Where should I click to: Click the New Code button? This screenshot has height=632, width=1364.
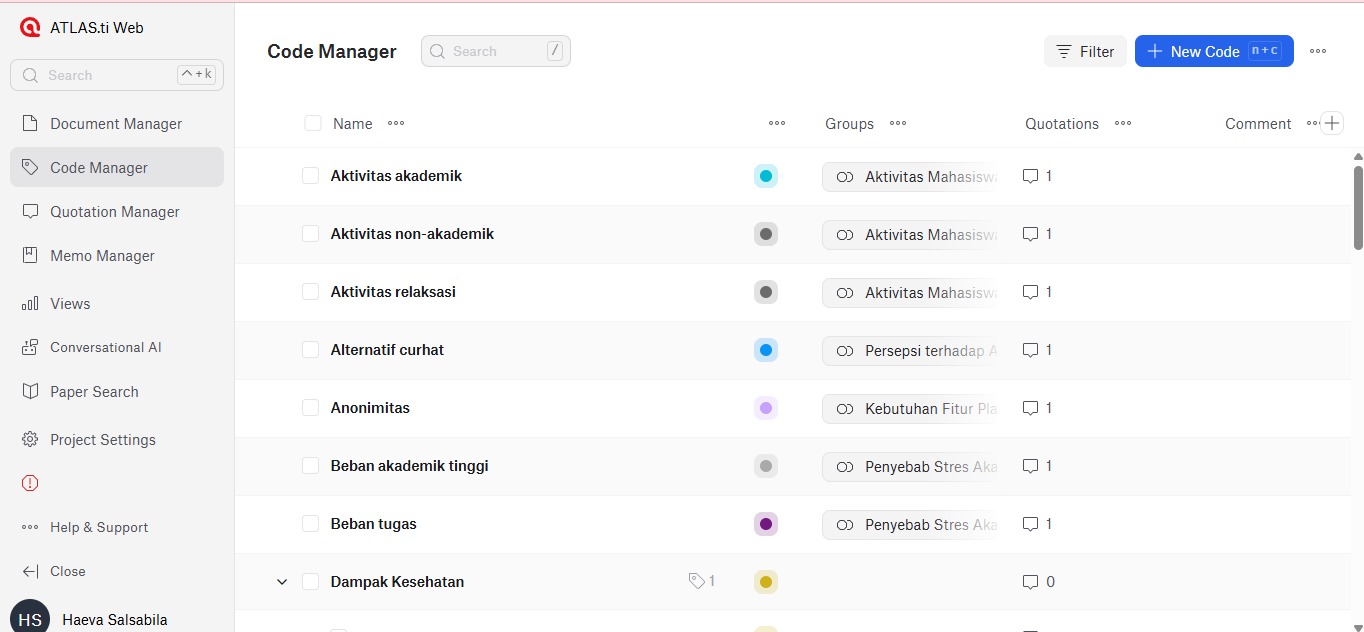tap(1214, 52)
